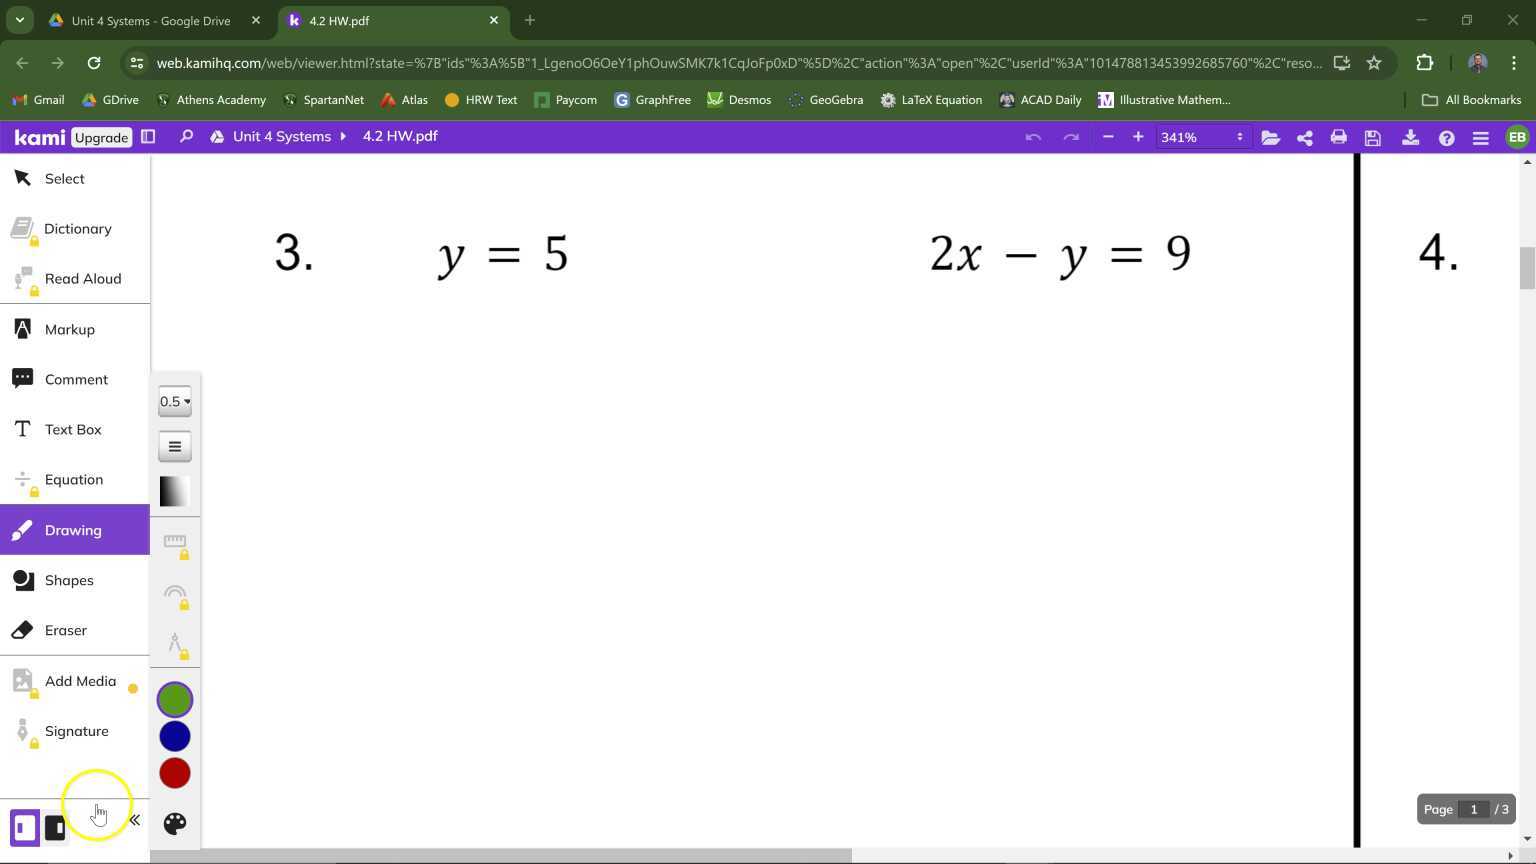Select the Text Box tool

[73, 429]
